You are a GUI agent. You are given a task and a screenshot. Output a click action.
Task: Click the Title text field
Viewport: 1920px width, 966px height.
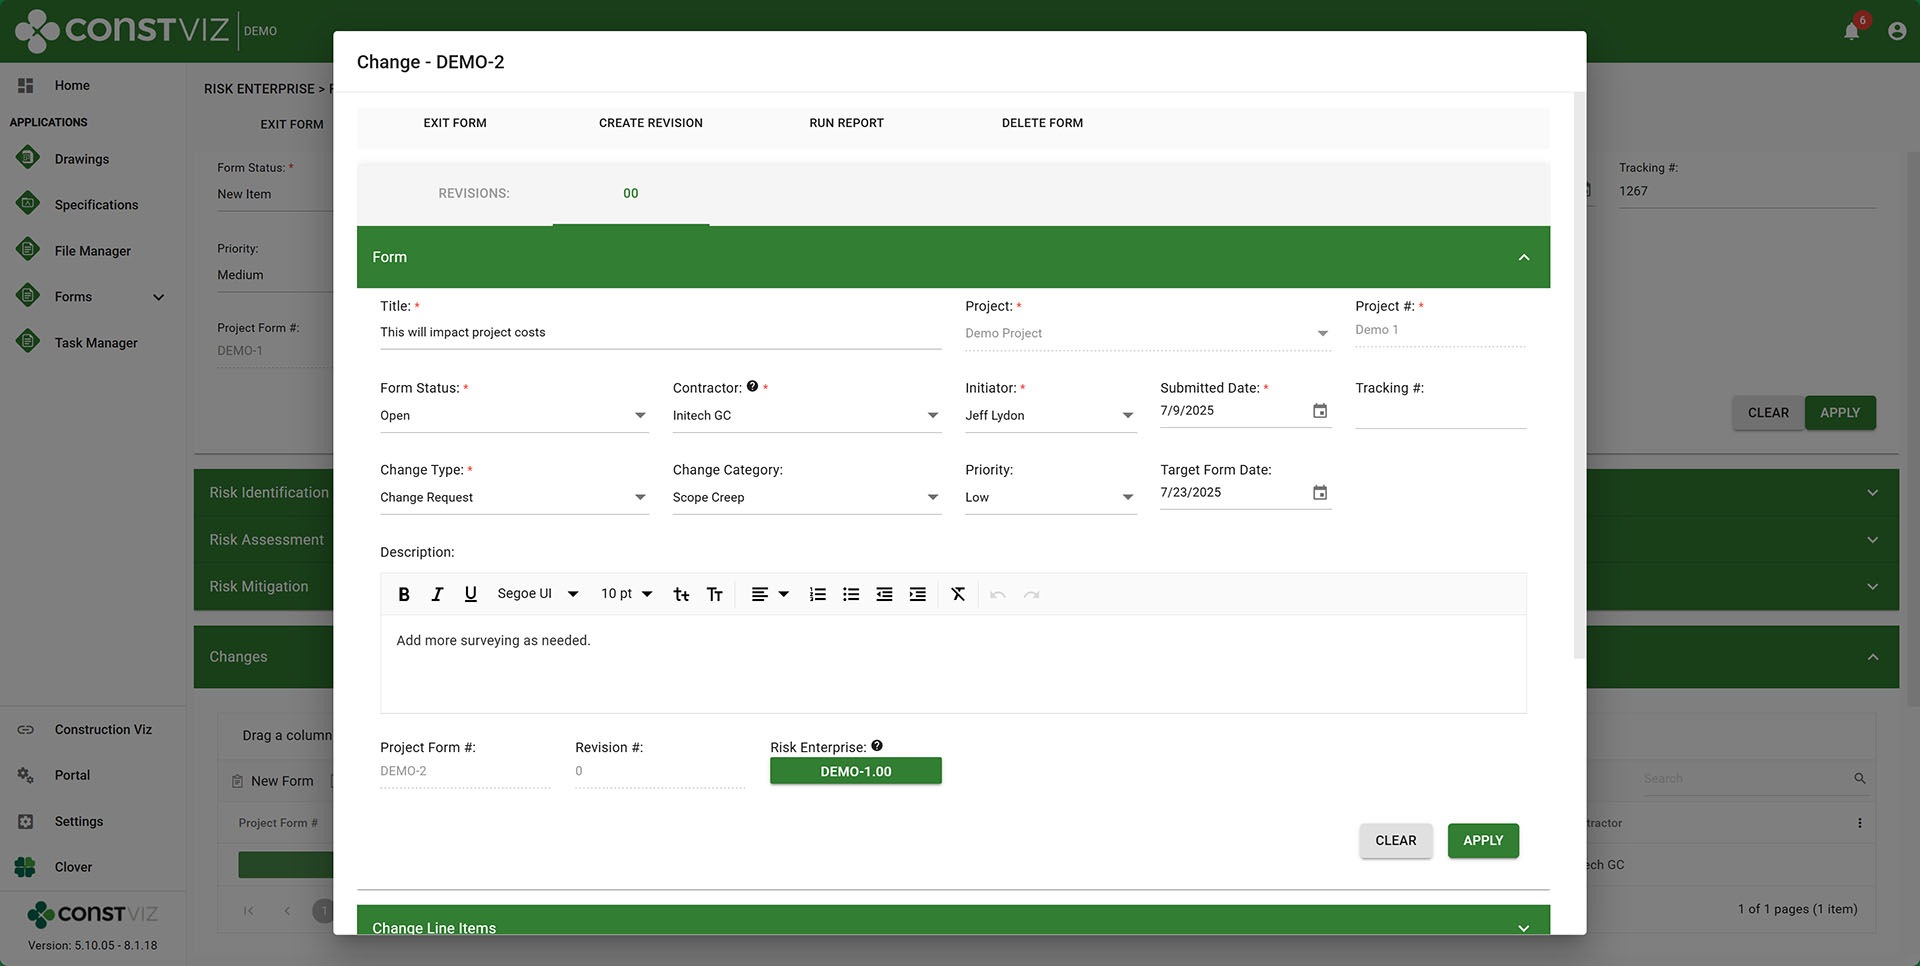(660, 333)
